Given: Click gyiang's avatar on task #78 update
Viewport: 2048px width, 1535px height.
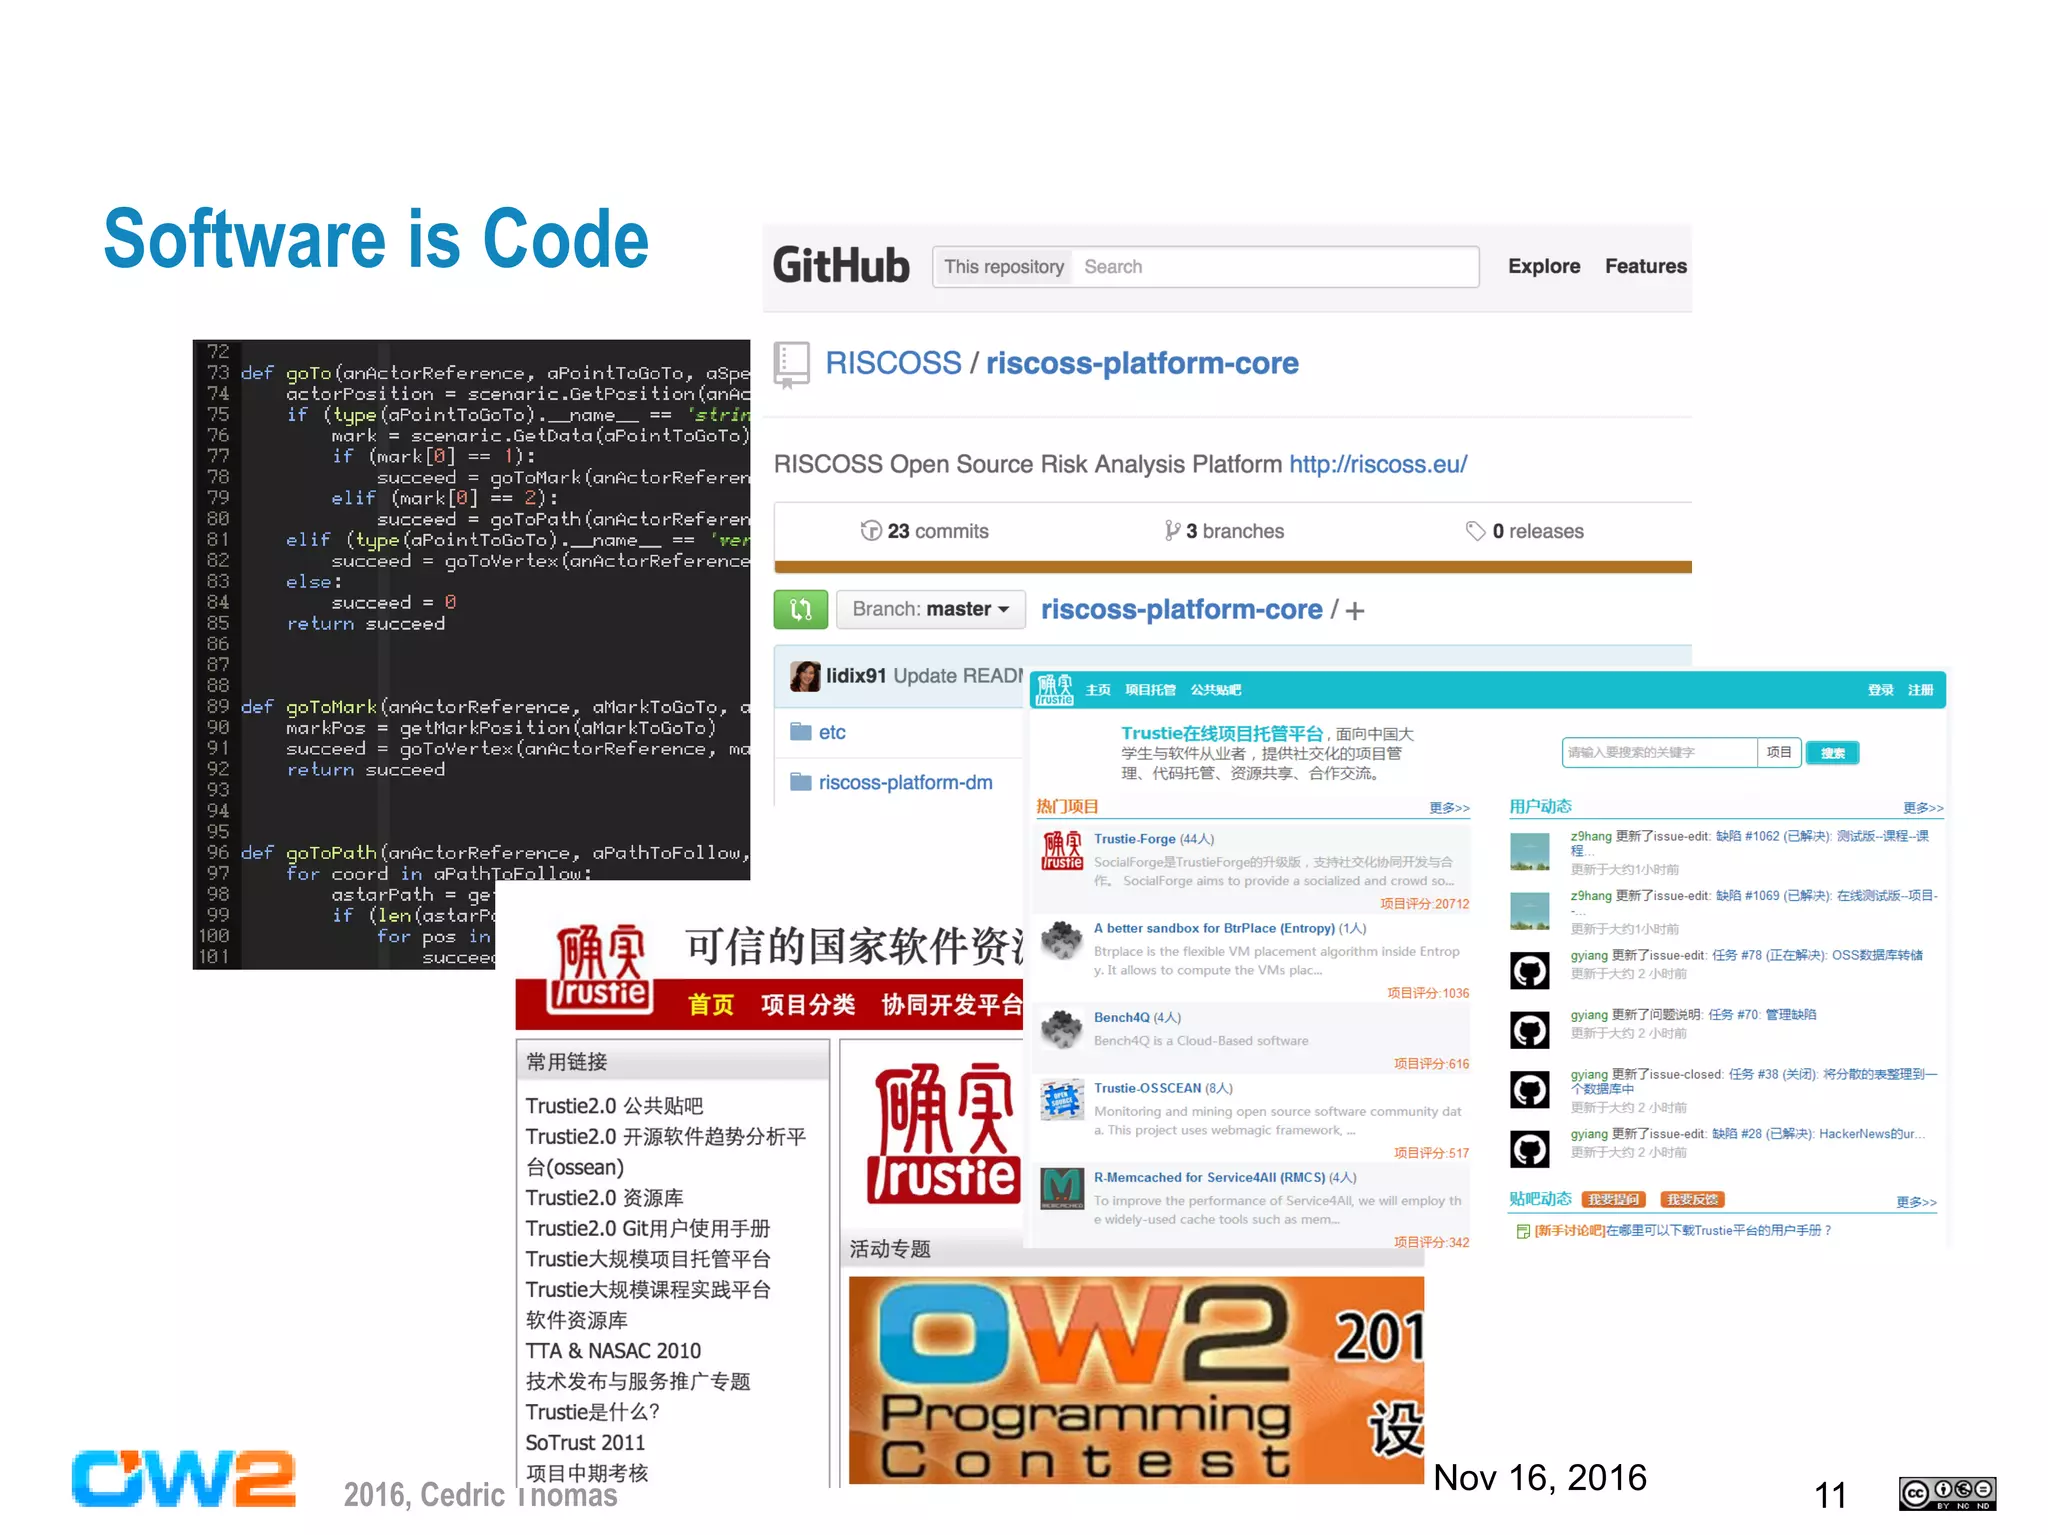Looking at the screenshot, I should pyautogui.click(x=1529, y=970).
